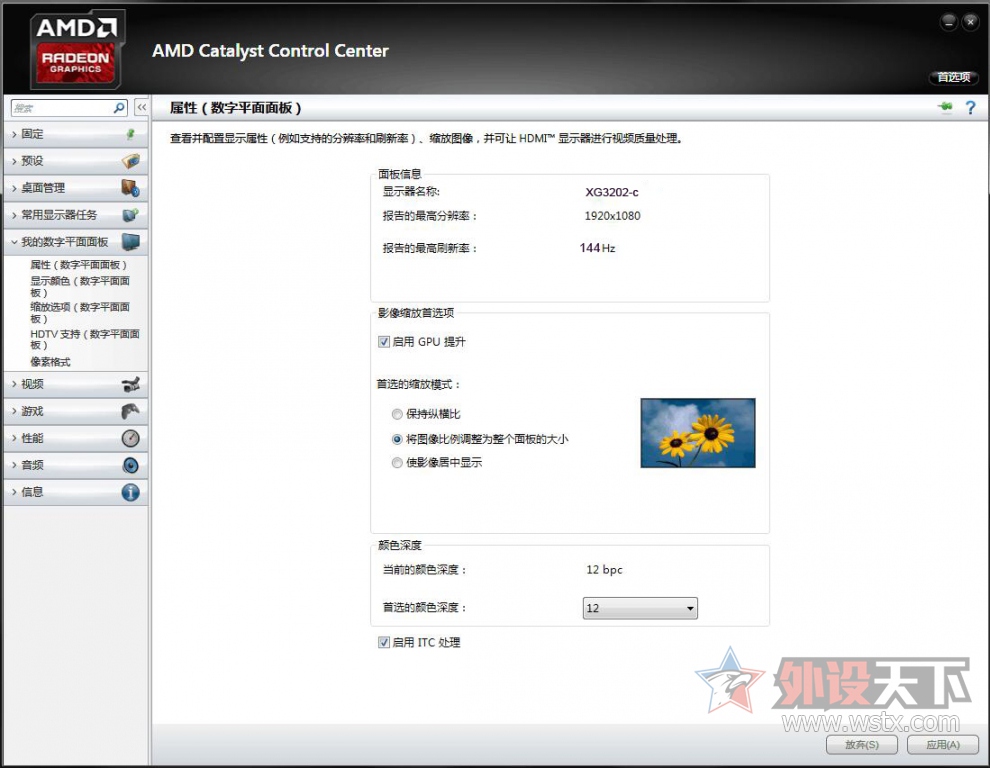990x768 pixels.
Task: Click the monitor name XG3202-c
Action: click(x=612, y=192)
